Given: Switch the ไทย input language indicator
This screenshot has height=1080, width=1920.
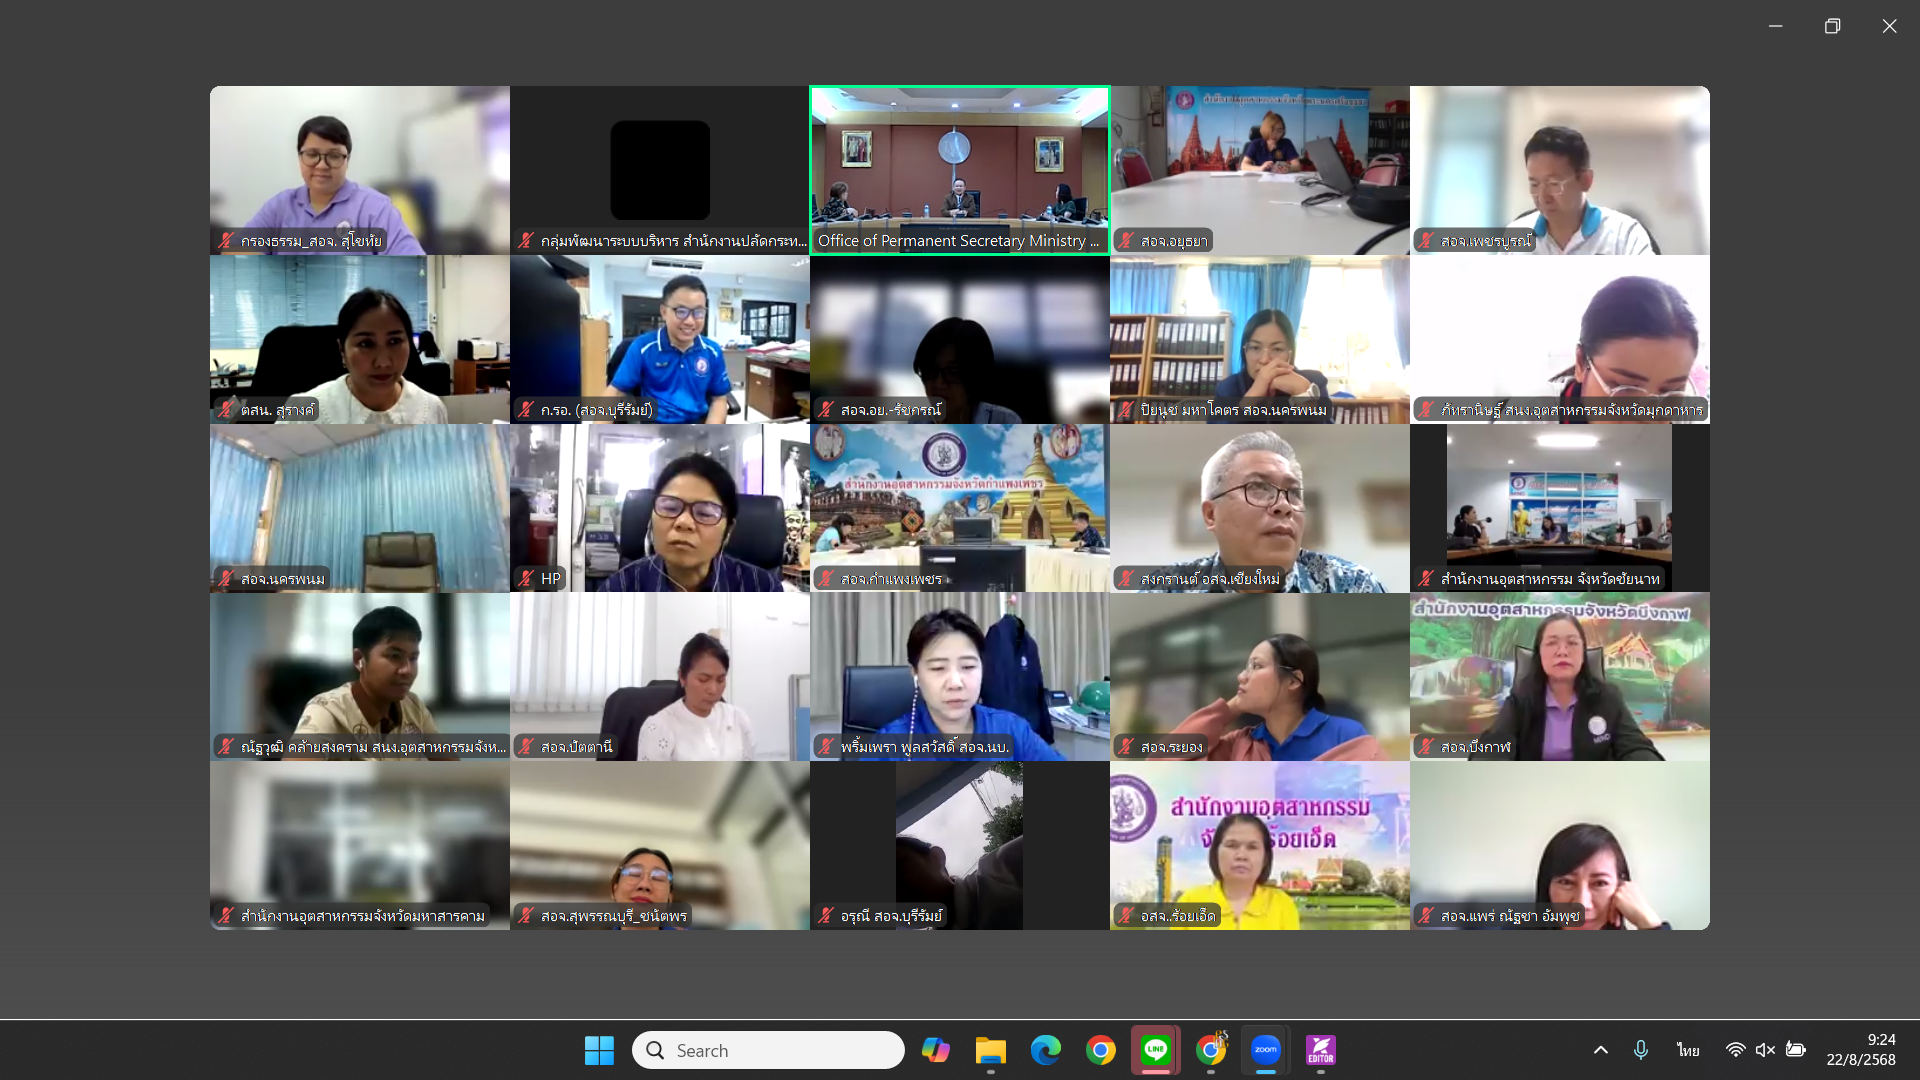Looking at the screenshot, I should point(1688,1050).
